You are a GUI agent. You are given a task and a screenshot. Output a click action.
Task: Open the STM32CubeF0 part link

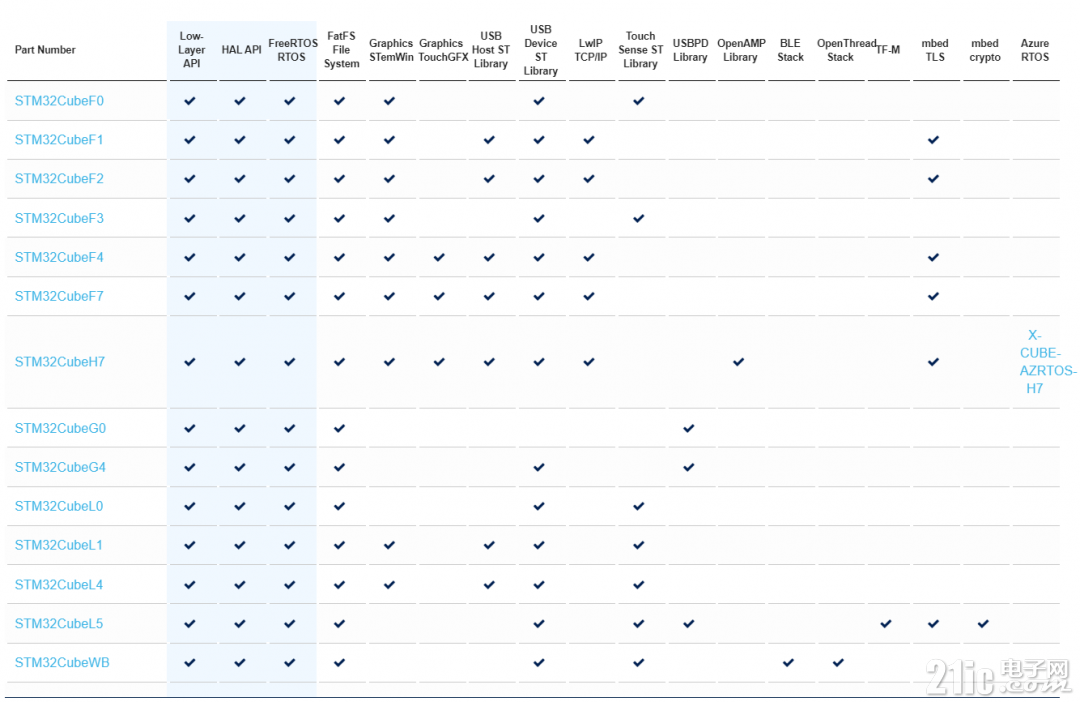tap(59, 101)
